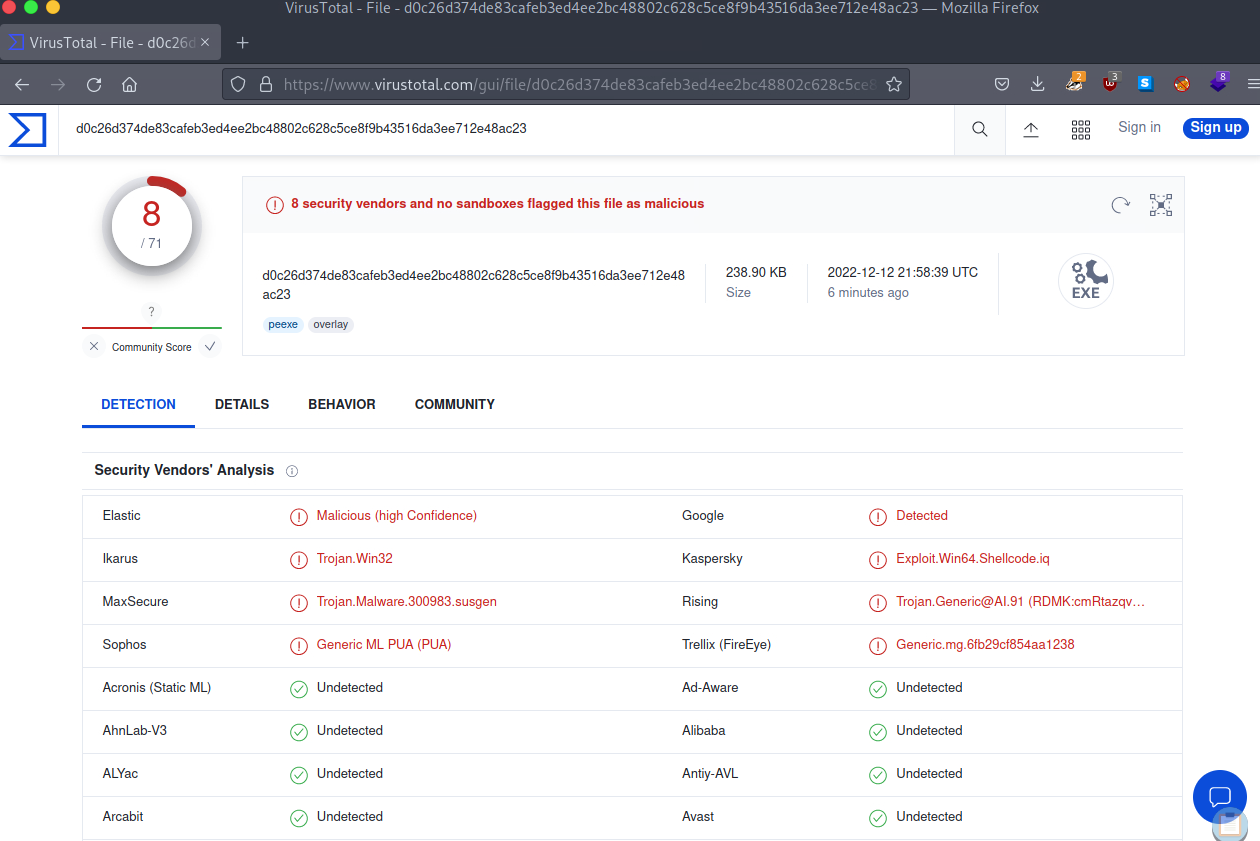
Task: Vote negative on Community Score
Action: [x=94, y=347]
